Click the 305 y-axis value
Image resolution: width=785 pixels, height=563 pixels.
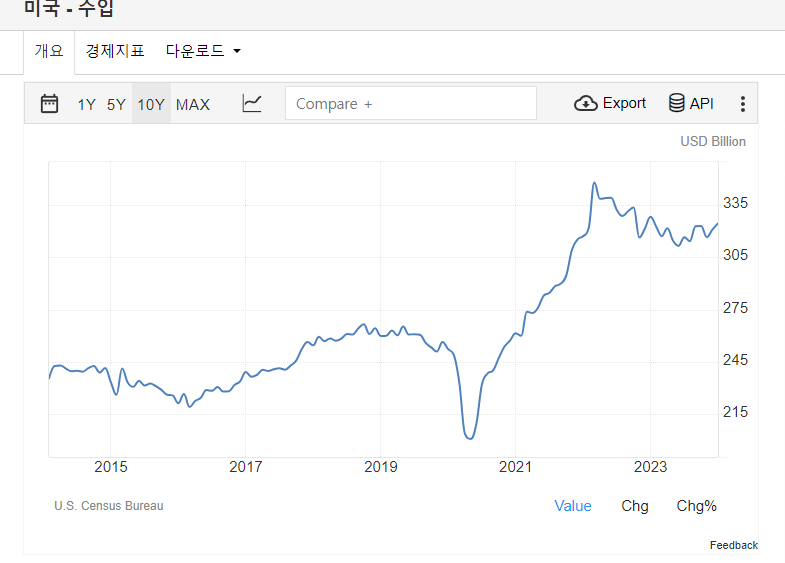click(x=735, y=255)
